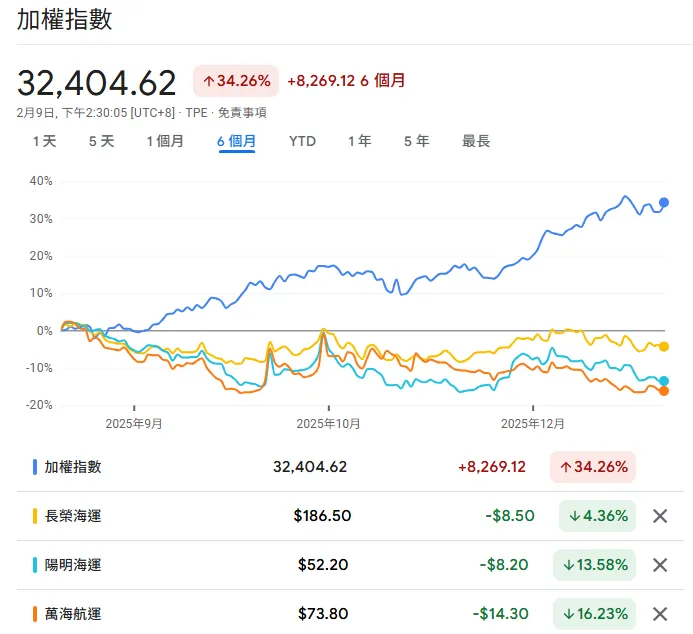Viewport: 693px width, 634px height.
Task: Click the $186.50 price value
Action: click(322, 516)
